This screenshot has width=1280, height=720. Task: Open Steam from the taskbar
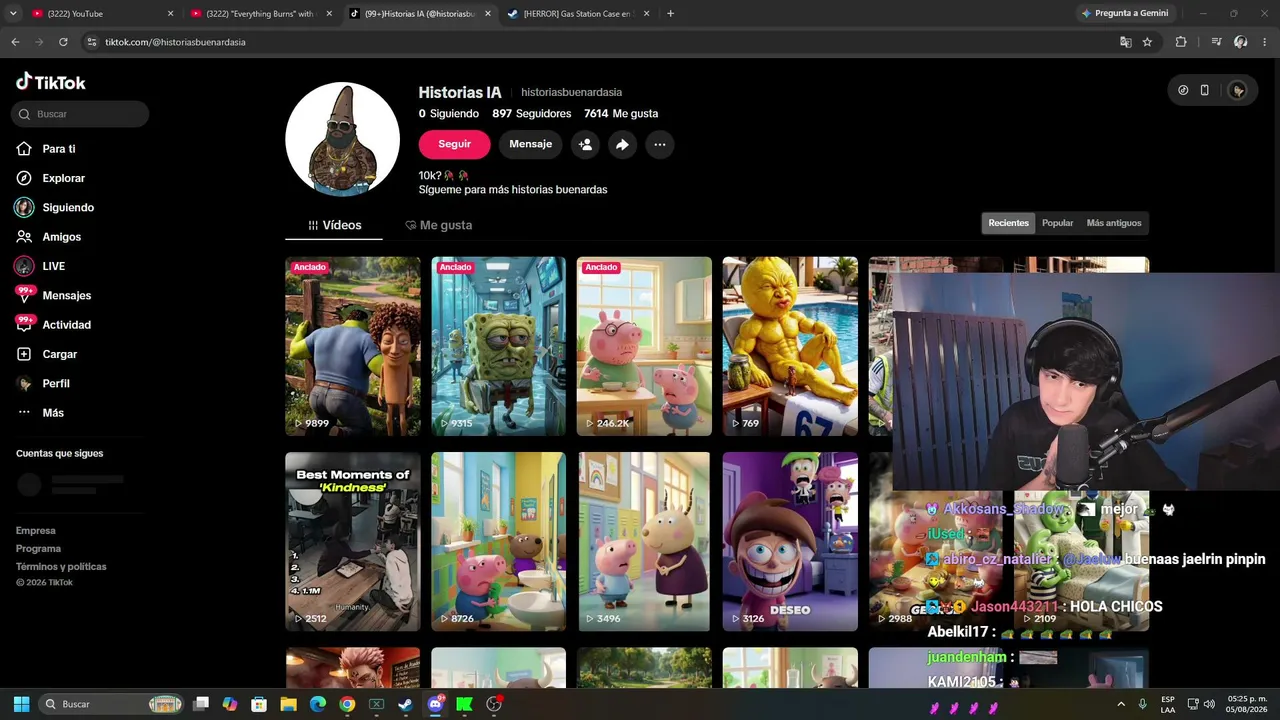[405, 704]
